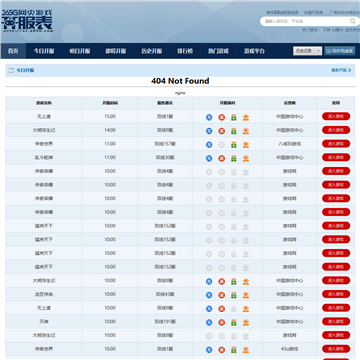Click the game name 血饮传说
This screenshot has width=360, height=360.
44,294
